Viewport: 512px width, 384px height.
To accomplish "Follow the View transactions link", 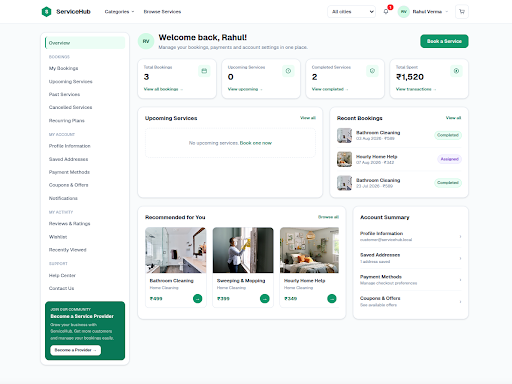I will (416, 89).
